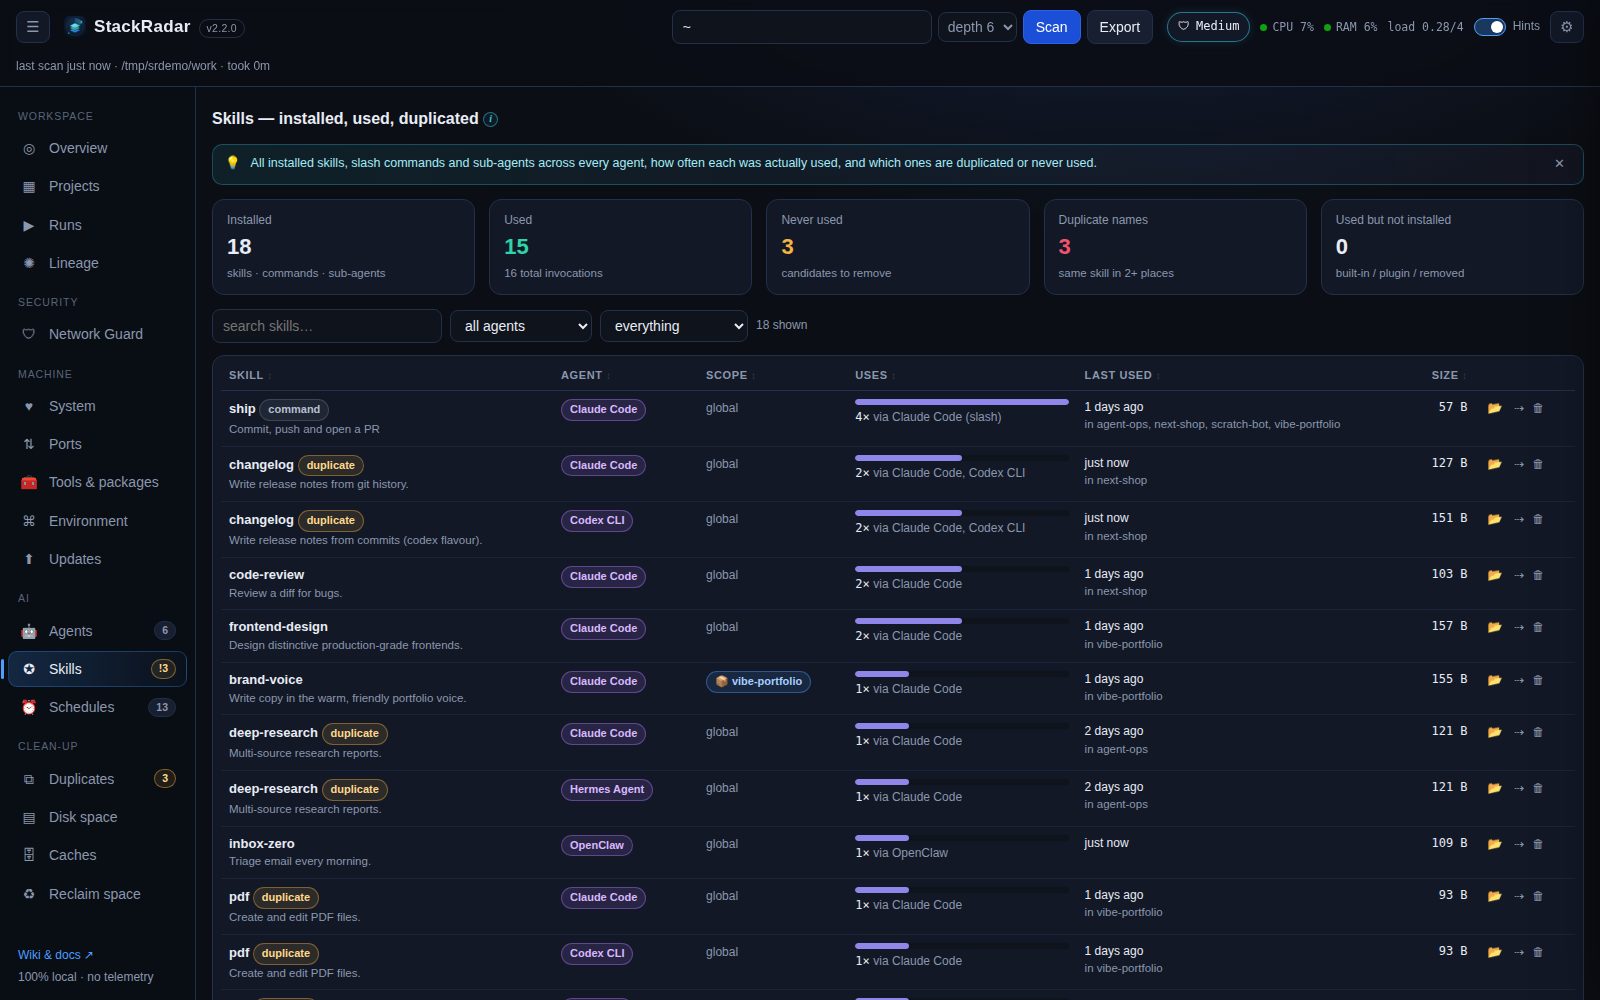Toggle the Hints switch

pos(1489,27)
